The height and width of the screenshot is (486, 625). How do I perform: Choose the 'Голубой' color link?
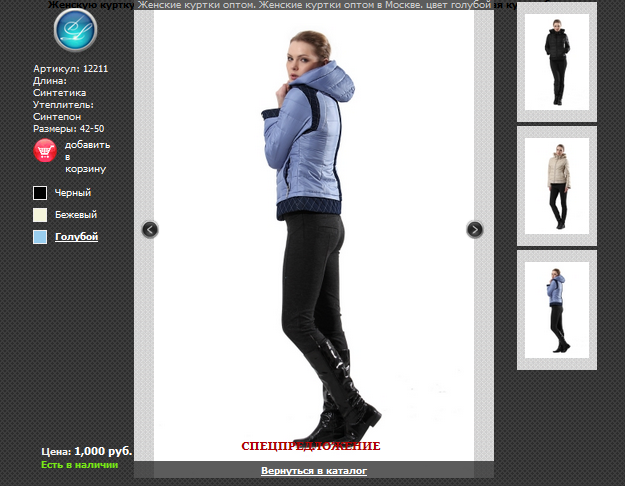pyautogui.click(x=77, y=237)
